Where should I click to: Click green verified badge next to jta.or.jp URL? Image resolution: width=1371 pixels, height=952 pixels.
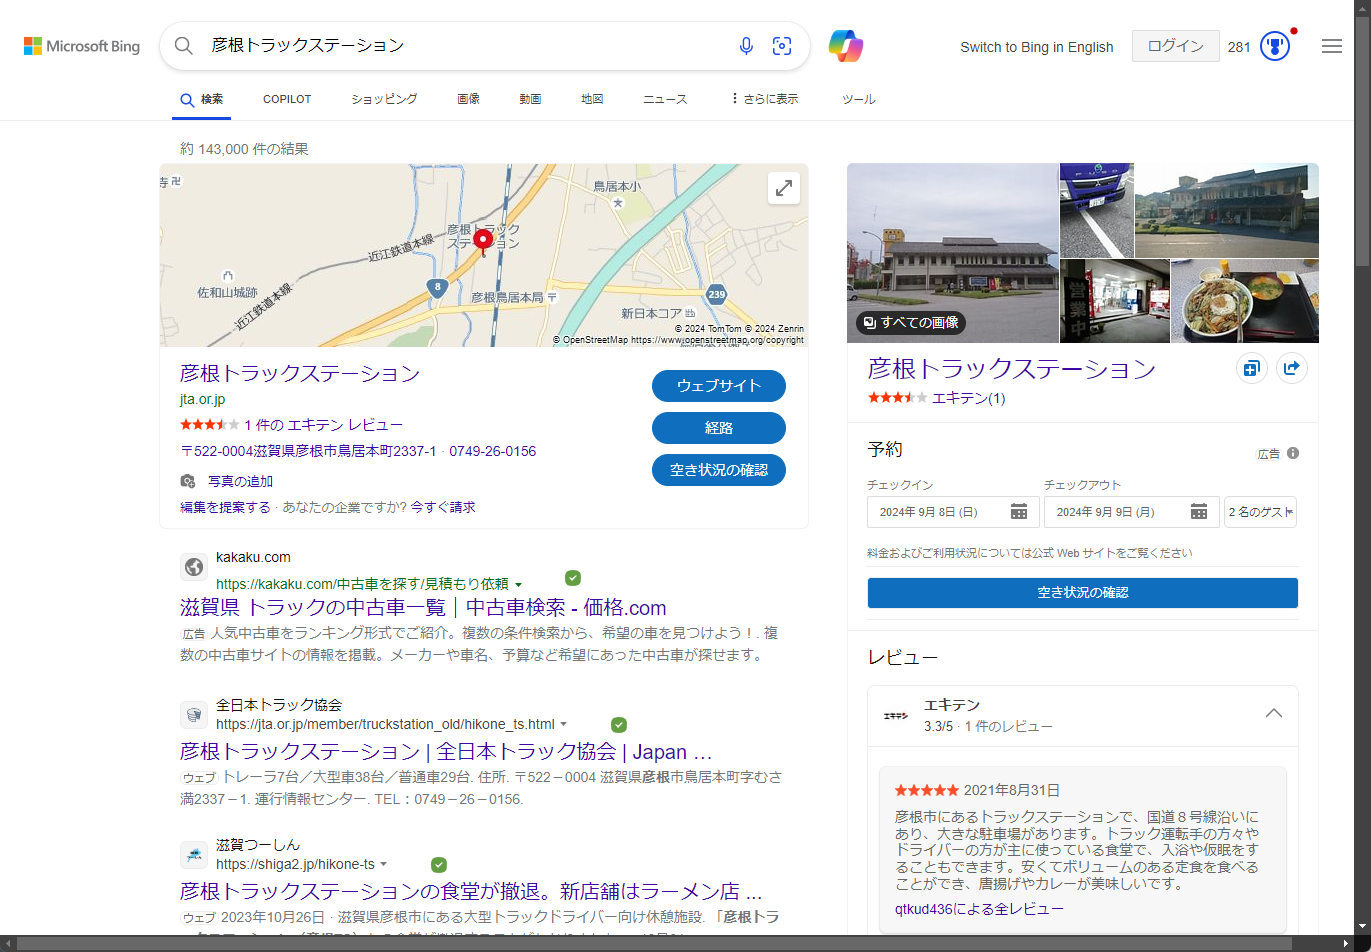coord(619,725)
